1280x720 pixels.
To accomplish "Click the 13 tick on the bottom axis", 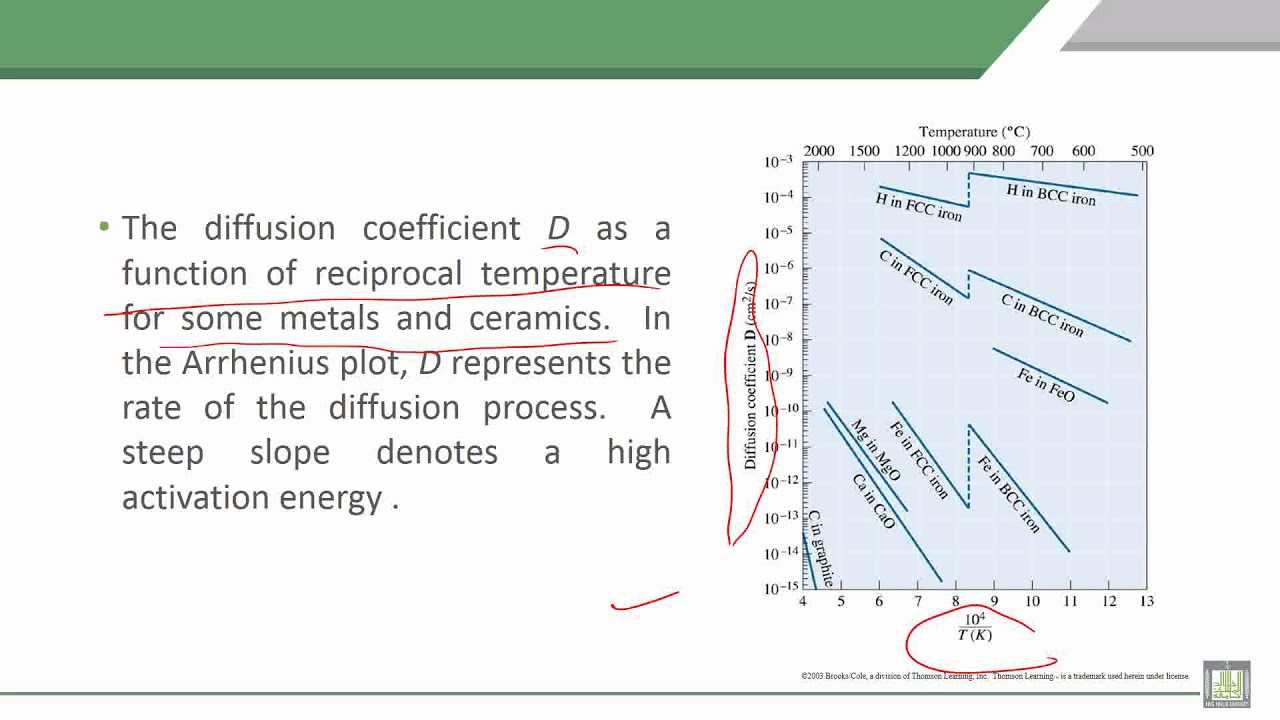I will [x=1146, y=601].
